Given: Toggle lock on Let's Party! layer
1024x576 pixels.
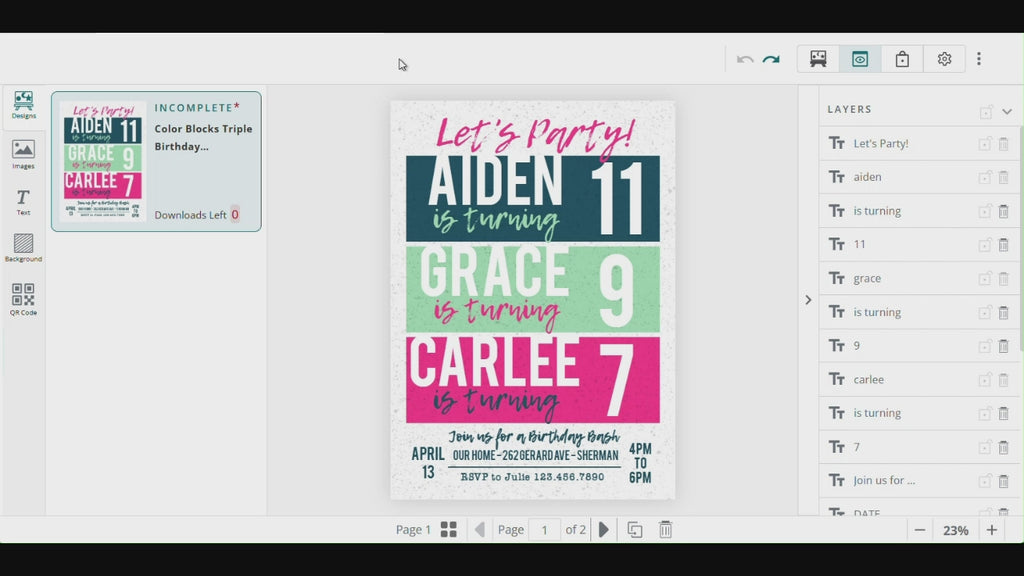Looking at the screenshot, I should [x=986, y=144].
